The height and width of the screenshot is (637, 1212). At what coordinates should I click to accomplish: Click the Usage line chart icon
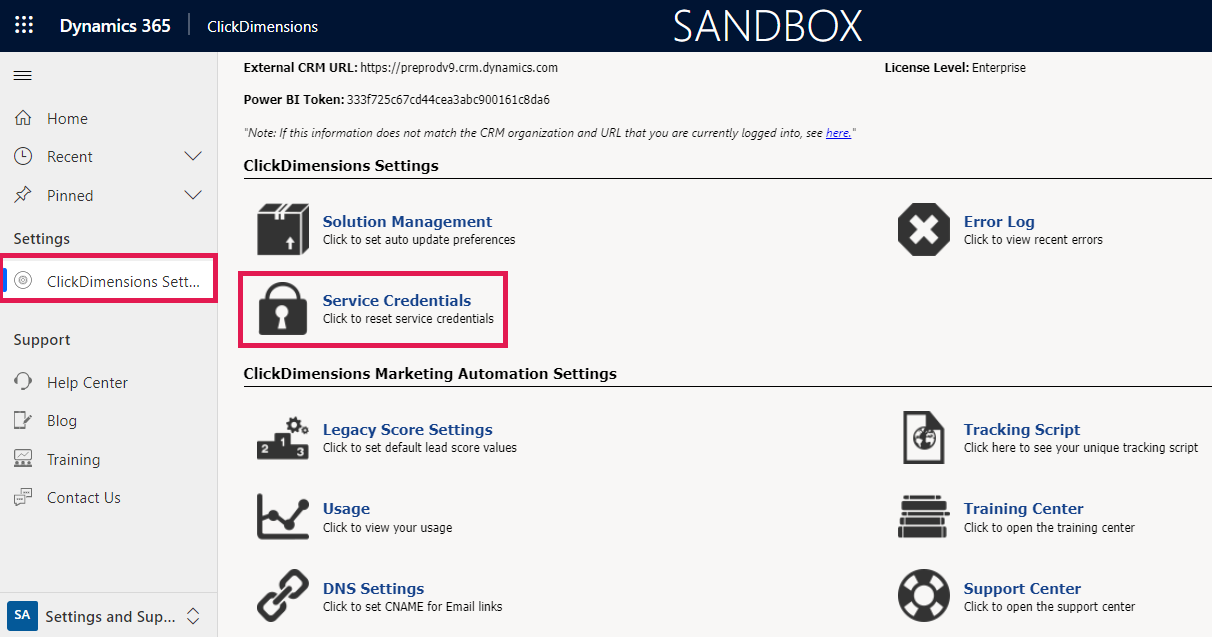(x=283, y=517)
